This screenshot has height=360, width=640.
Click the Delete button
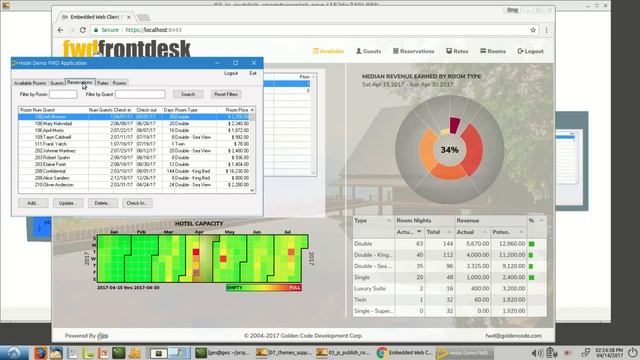(x=103, y=203)
